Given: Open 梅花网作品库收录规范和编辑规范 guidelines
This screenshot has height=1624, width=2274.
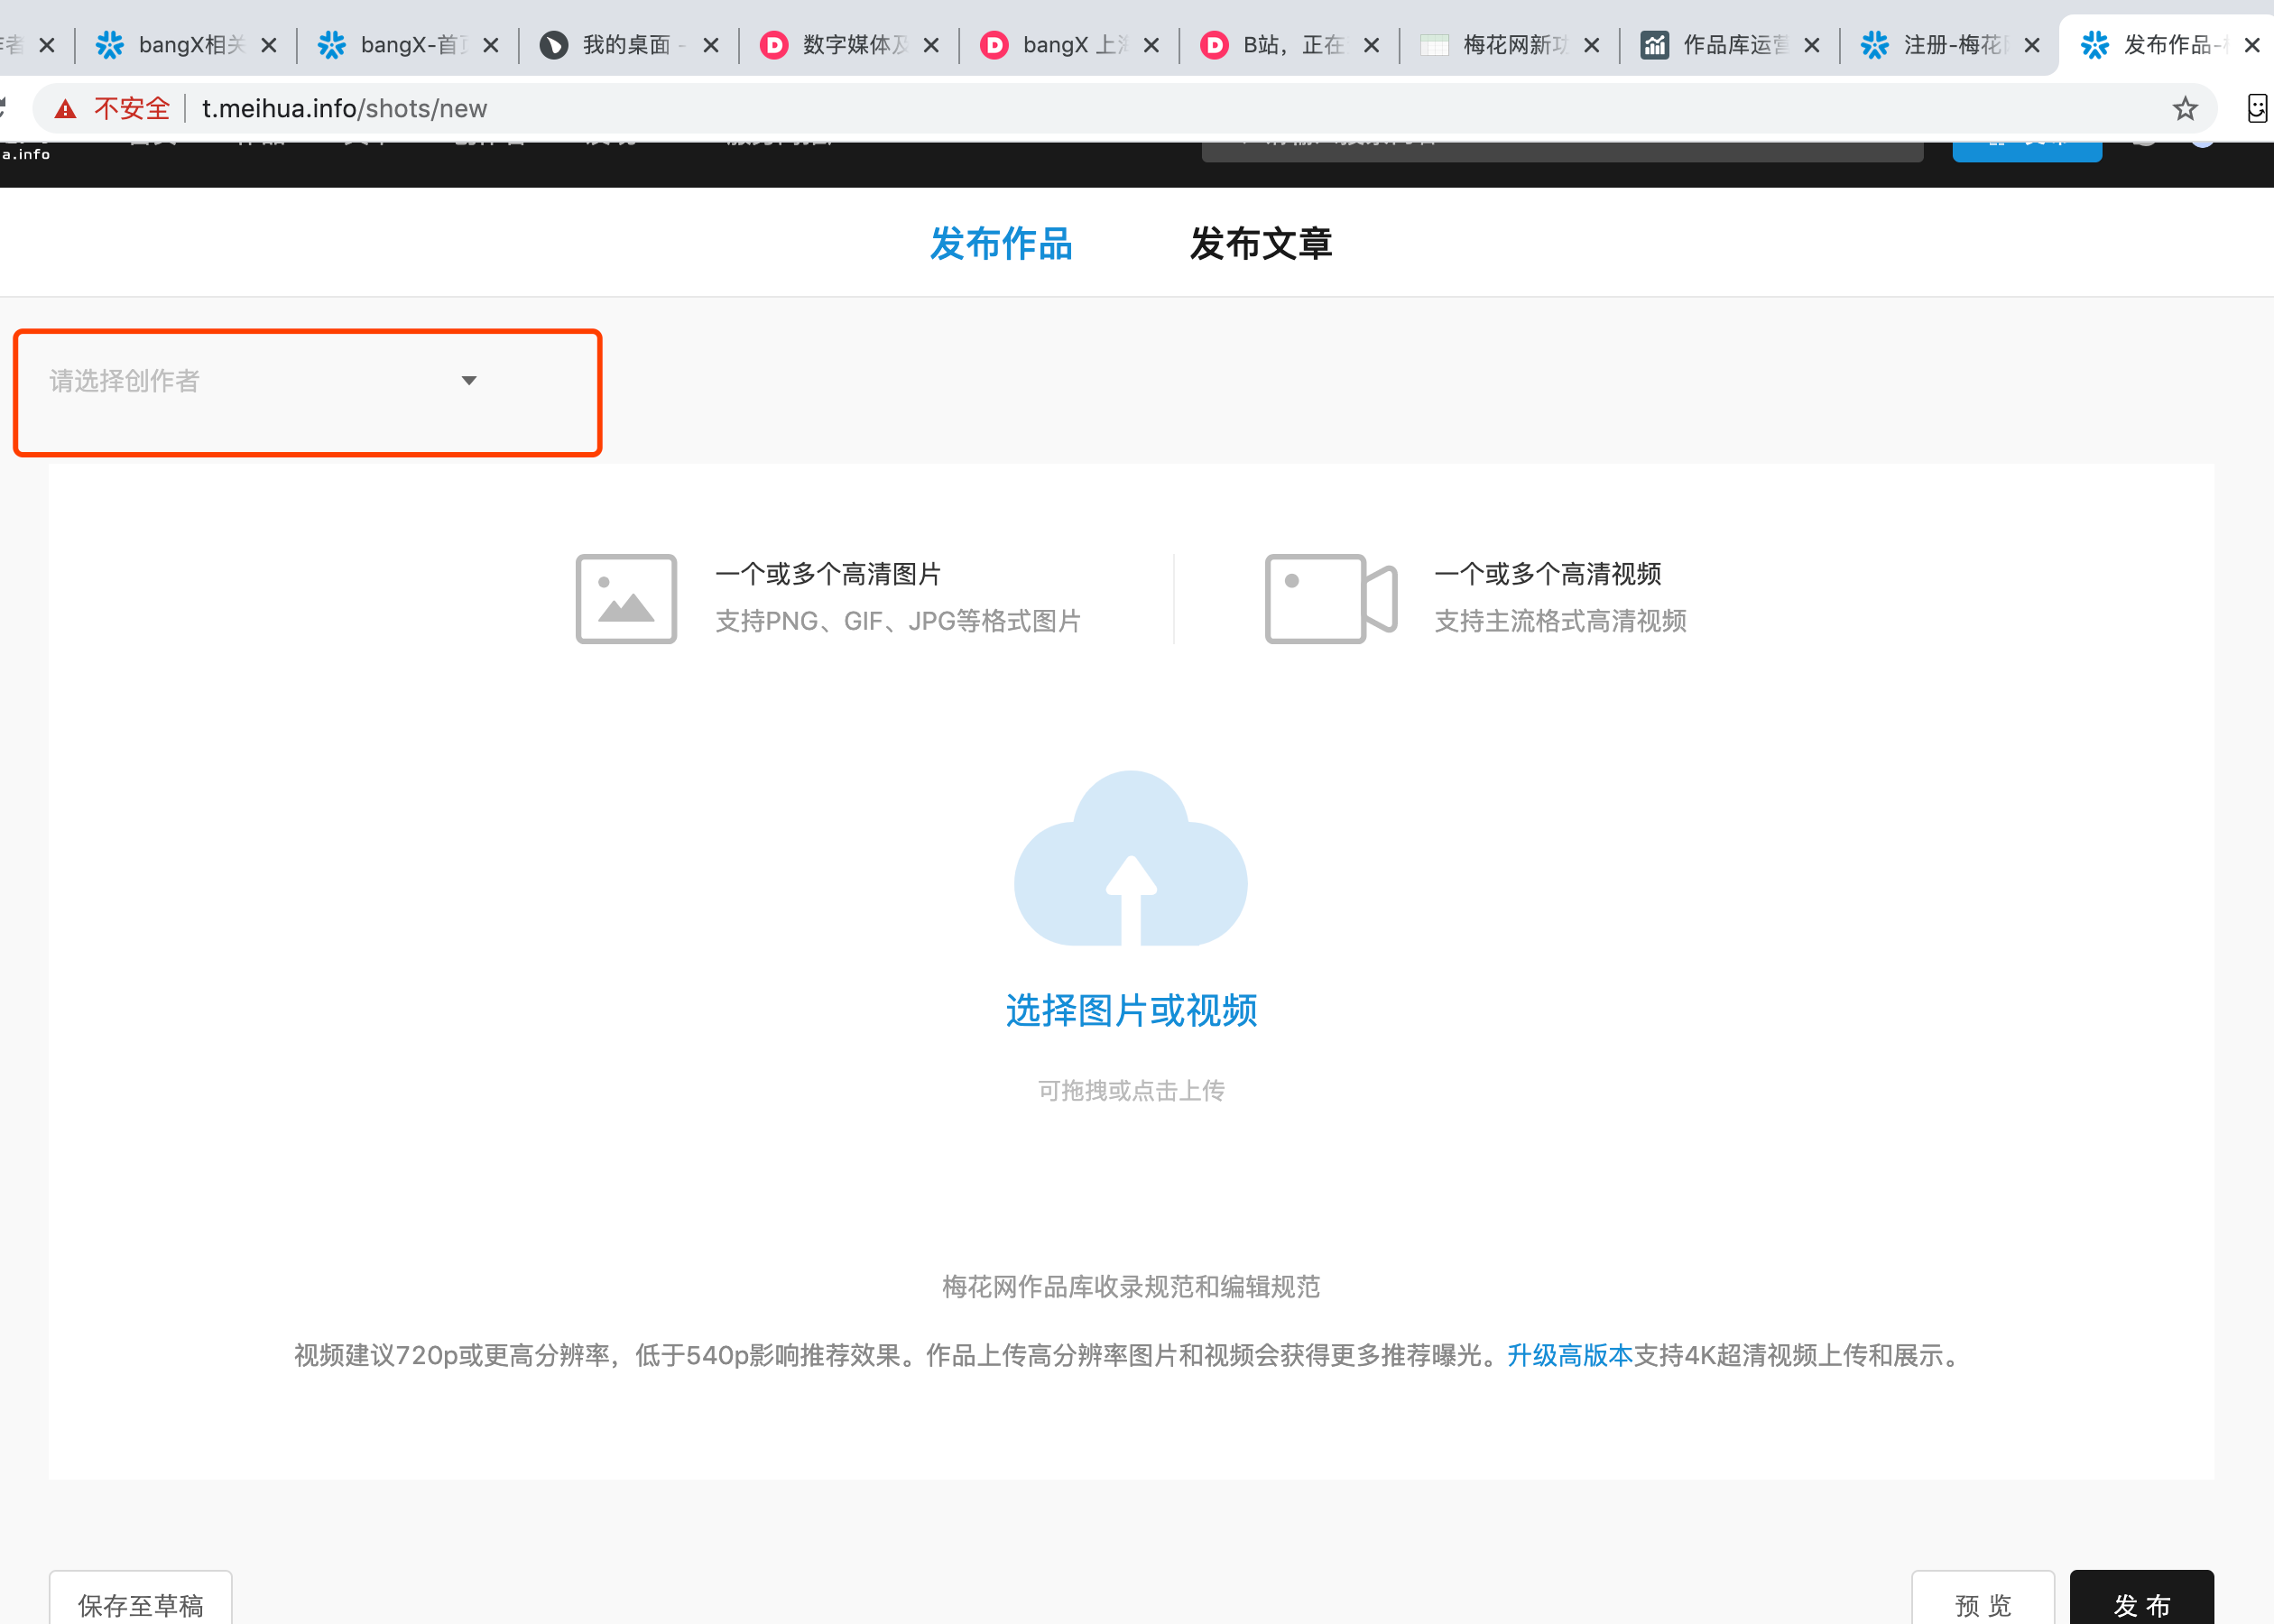Looking at the screenshot, I should [x=1131, y=1287].
